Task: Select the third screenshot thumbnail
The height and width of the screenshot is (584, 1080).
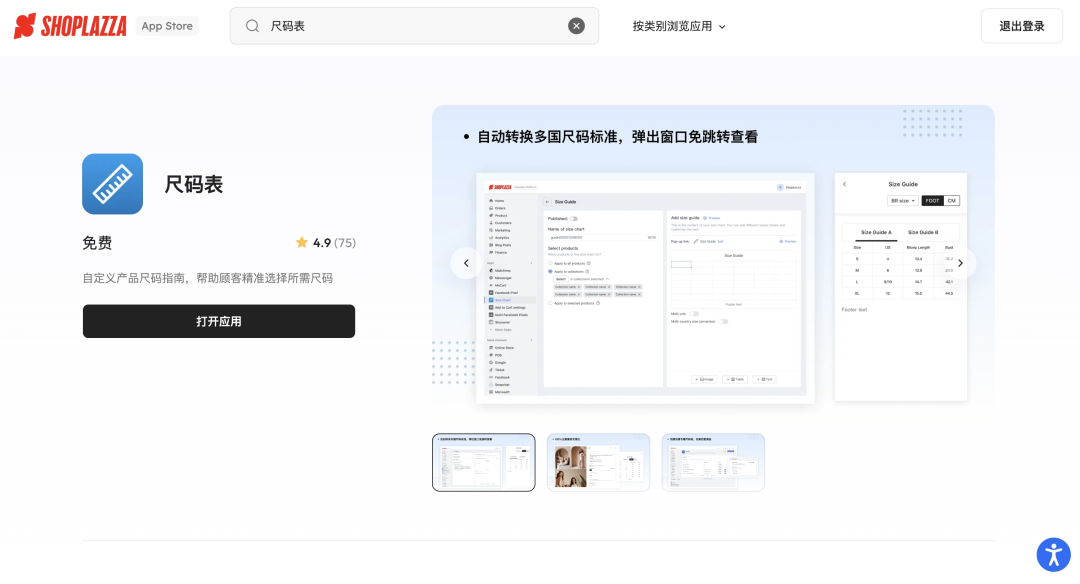Action: pos(713,462)
